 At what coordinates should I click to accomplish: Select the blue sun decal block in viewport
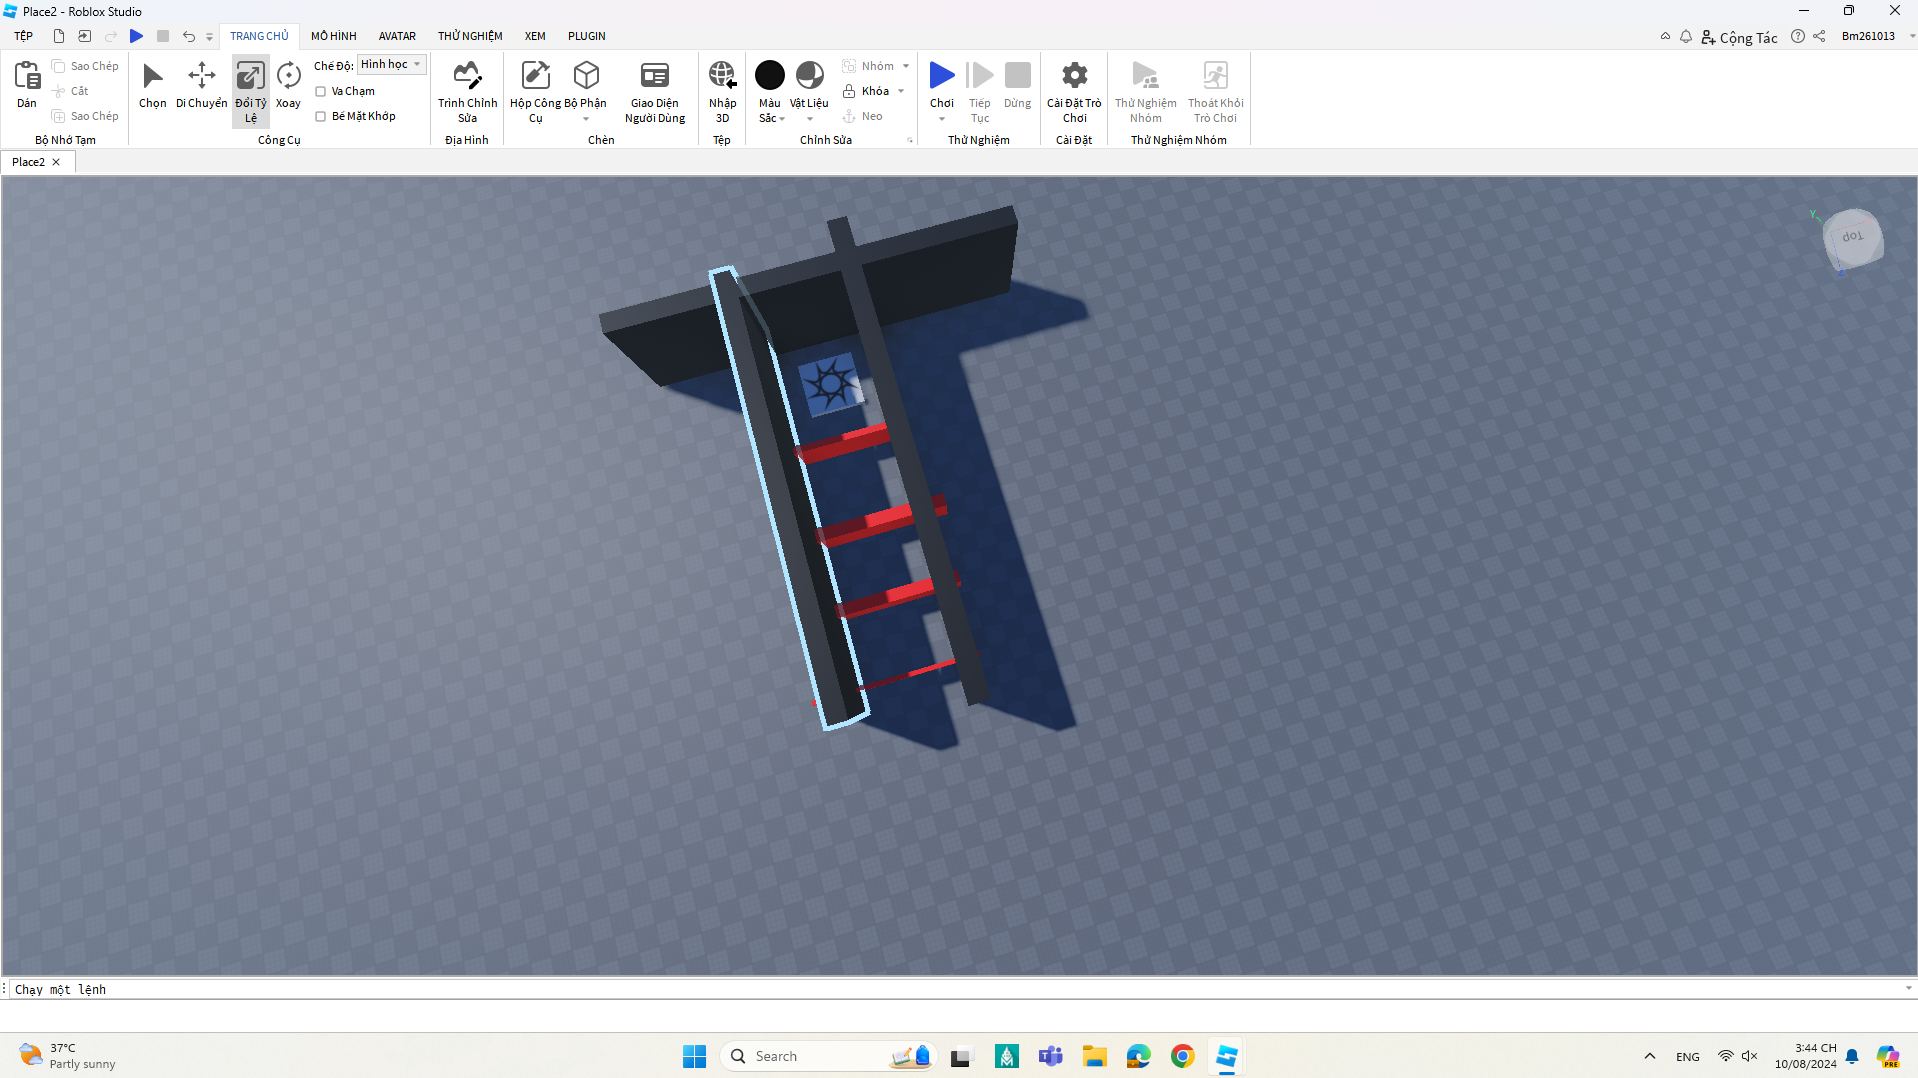coord(830,384)
